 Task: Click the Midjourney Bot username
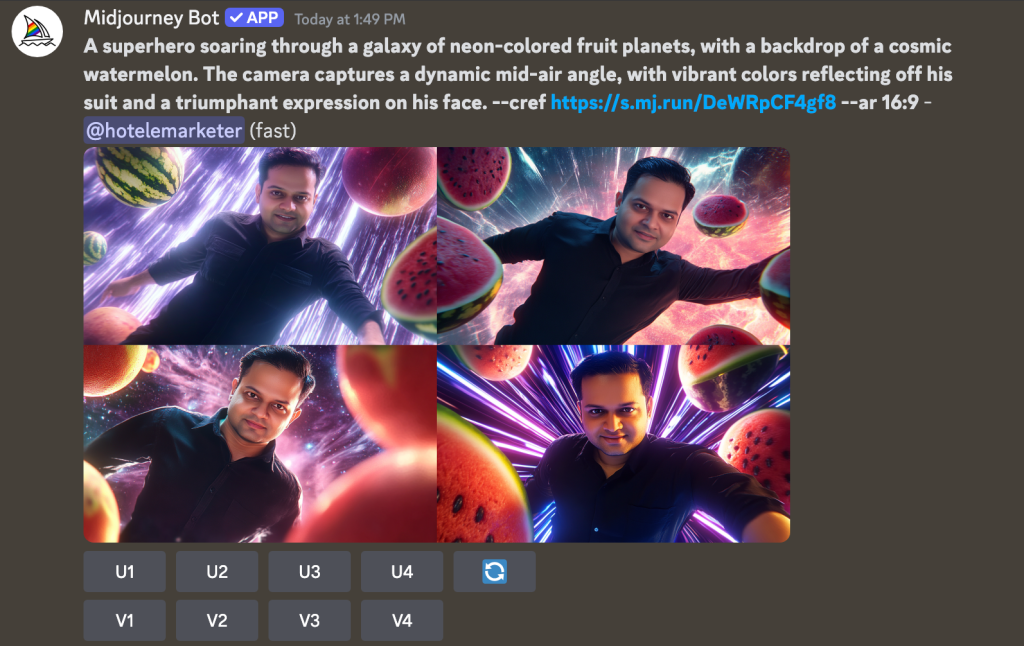point(151,18)
